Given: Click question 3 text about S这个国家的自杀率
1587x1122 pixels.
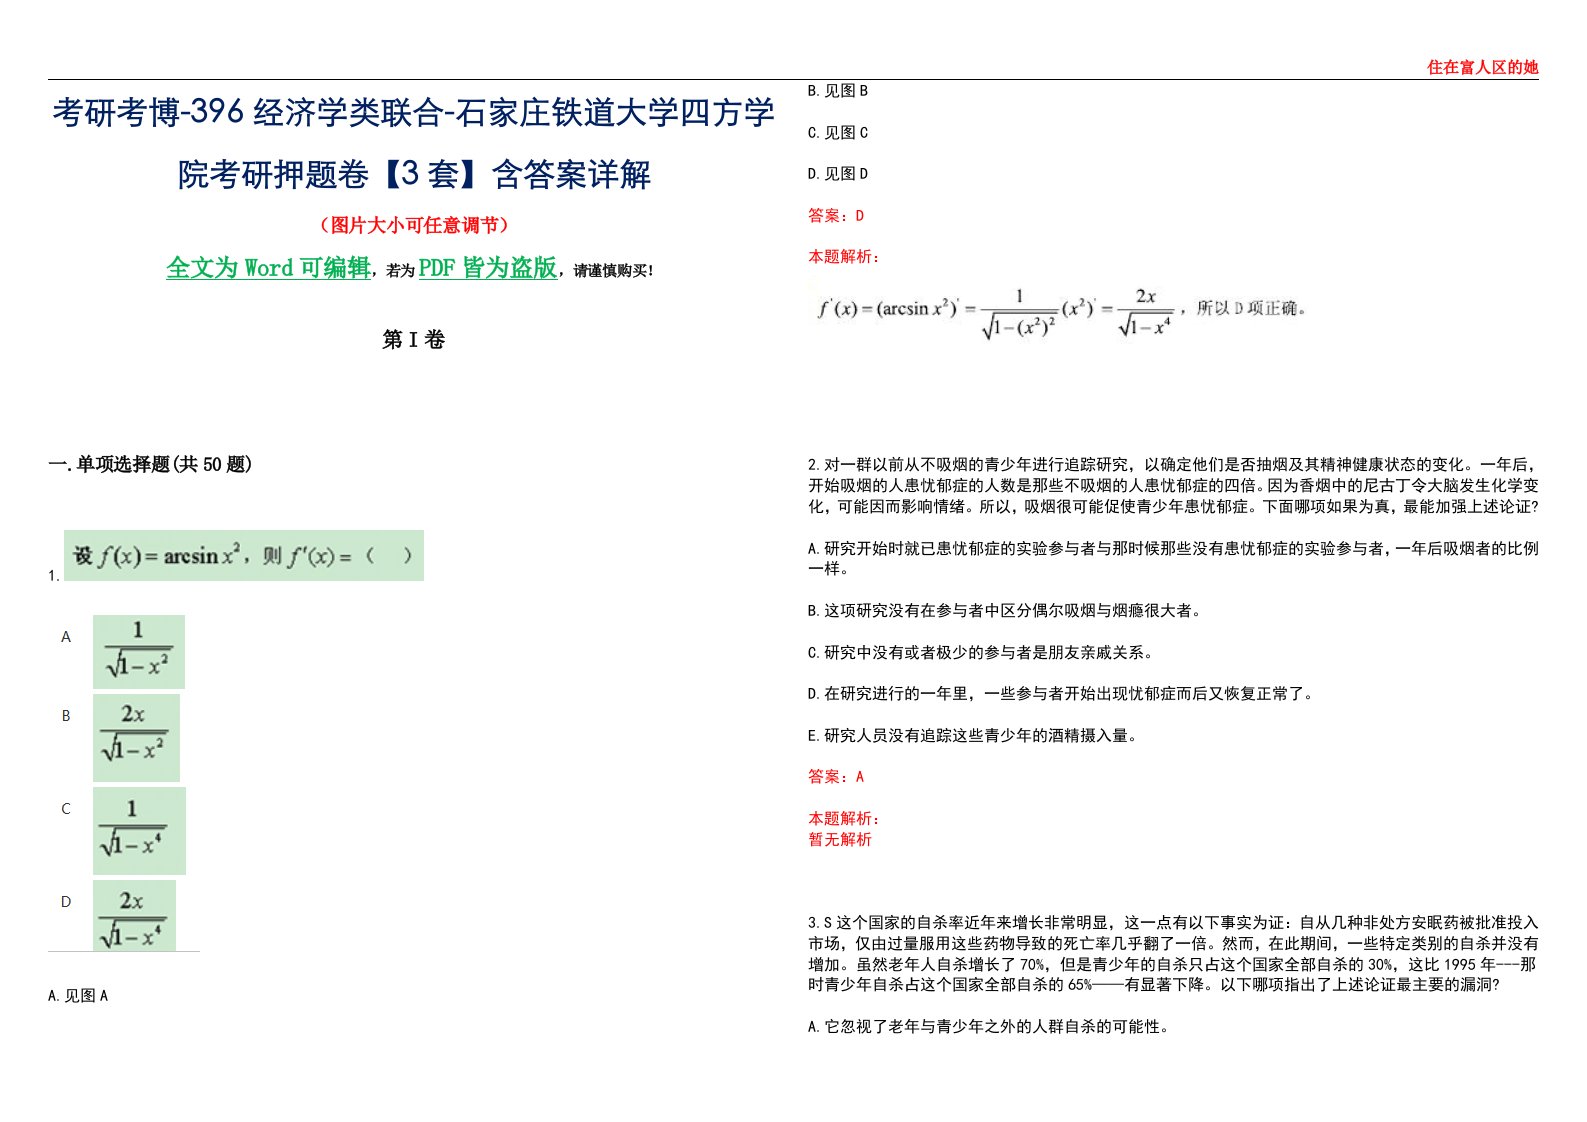Looking at the screenshot, I should (1173, 954).
